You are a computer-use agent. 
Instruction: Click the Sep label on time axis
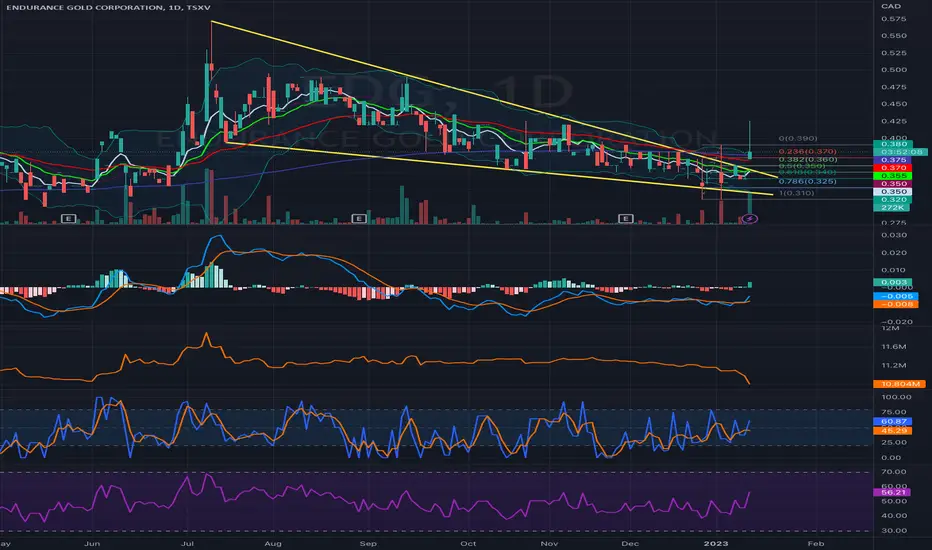point(368,543)
